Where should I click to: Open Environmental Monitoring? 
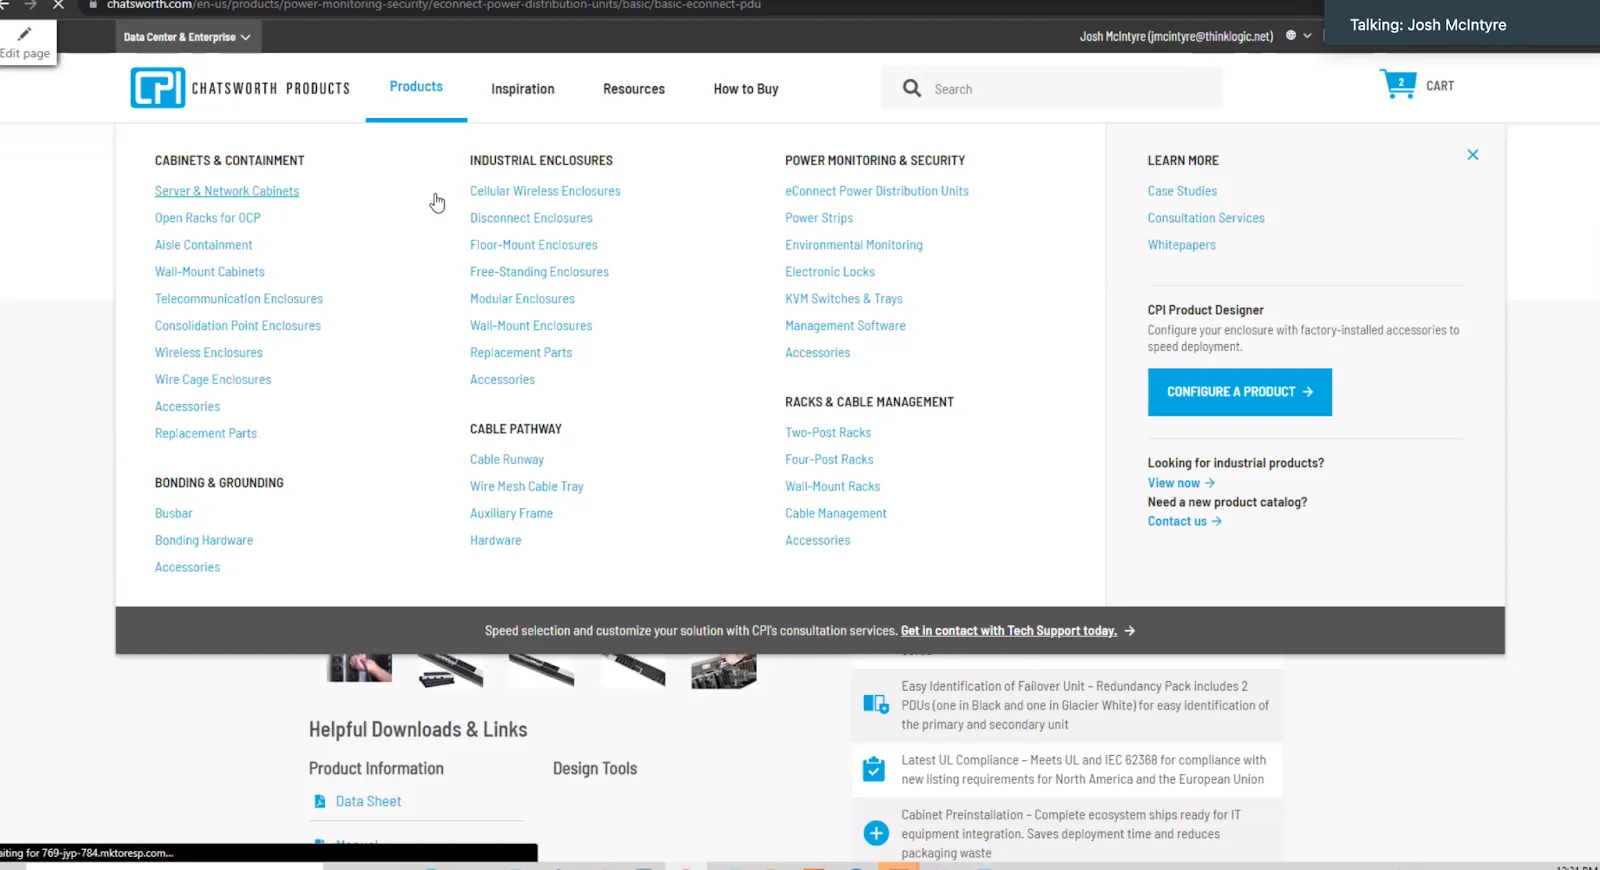(x=854, y=245)
